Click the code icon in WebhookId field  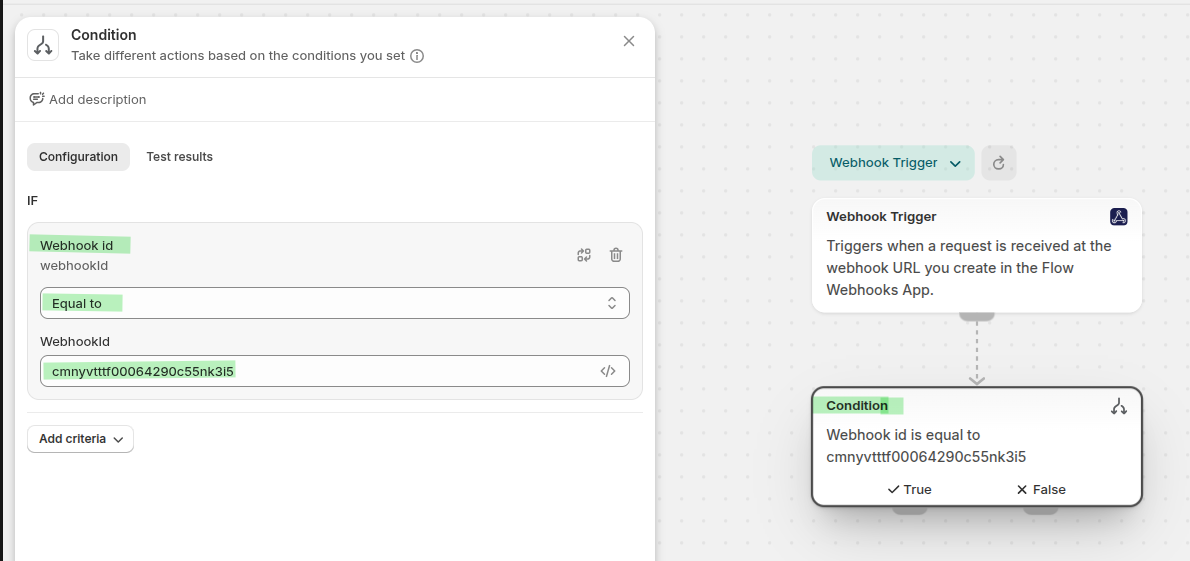(x=608, y=371)
